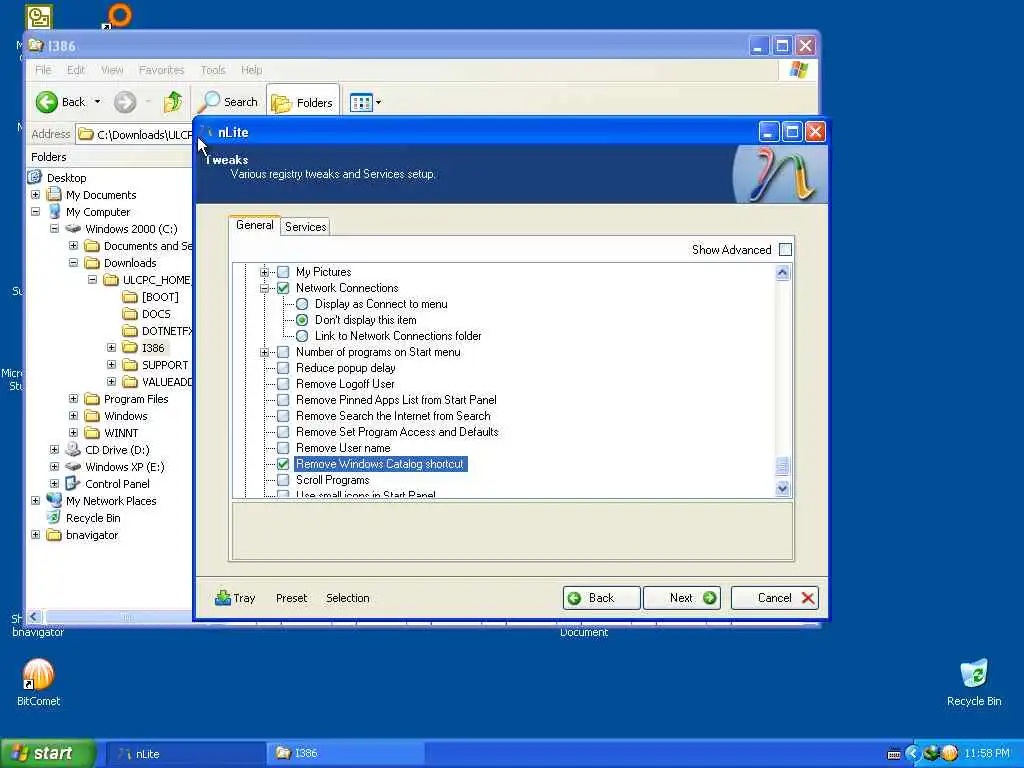The width and height of the screenshot is (1024, 768).
Task: Switch to the Services tab
Action: [306, 227]
